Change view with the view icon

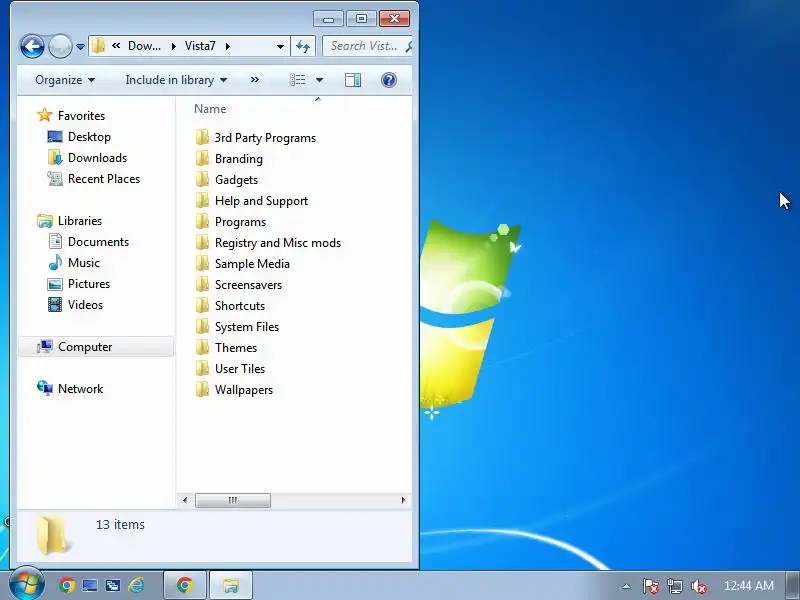(x=297, y=80)
